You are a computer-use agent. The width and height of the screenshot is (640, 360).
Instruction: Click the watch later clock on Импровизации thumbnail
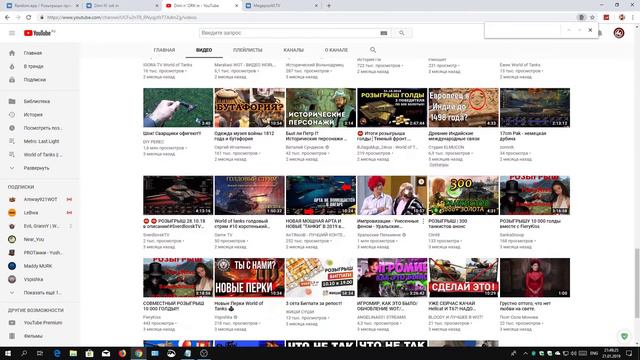421,182
